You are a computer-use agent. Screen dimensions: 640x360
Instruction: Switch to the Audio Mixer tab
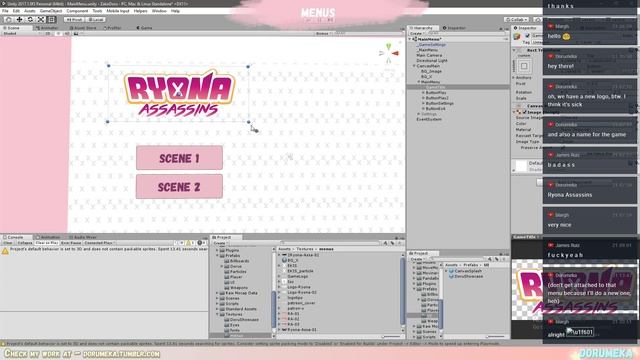pyautogui.click(x=82, y=237)
